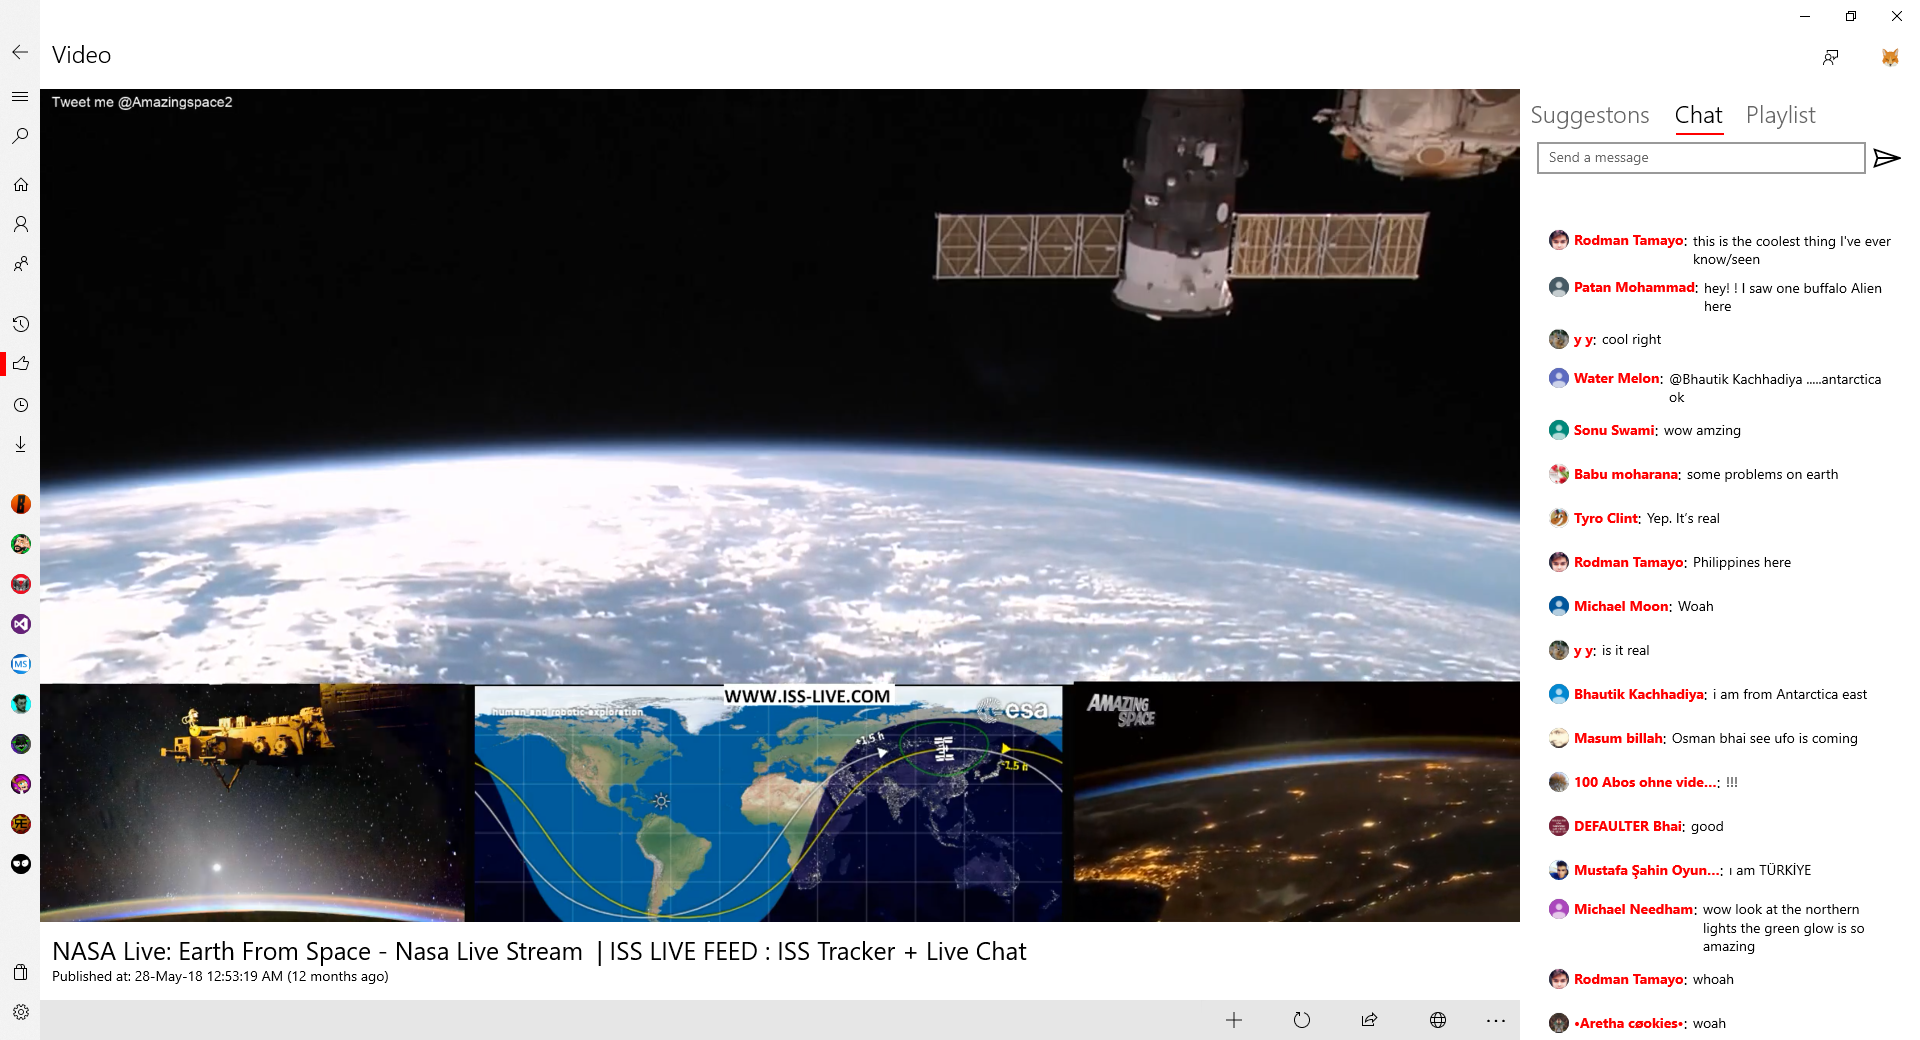Open the more options ellipsis menu

tap(1495, 1020)
